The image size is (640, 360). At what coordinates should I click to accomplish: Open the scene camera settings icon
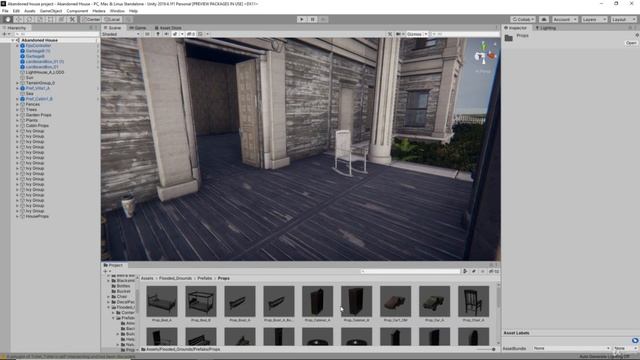pyautogui.click(x=398, y=34)
